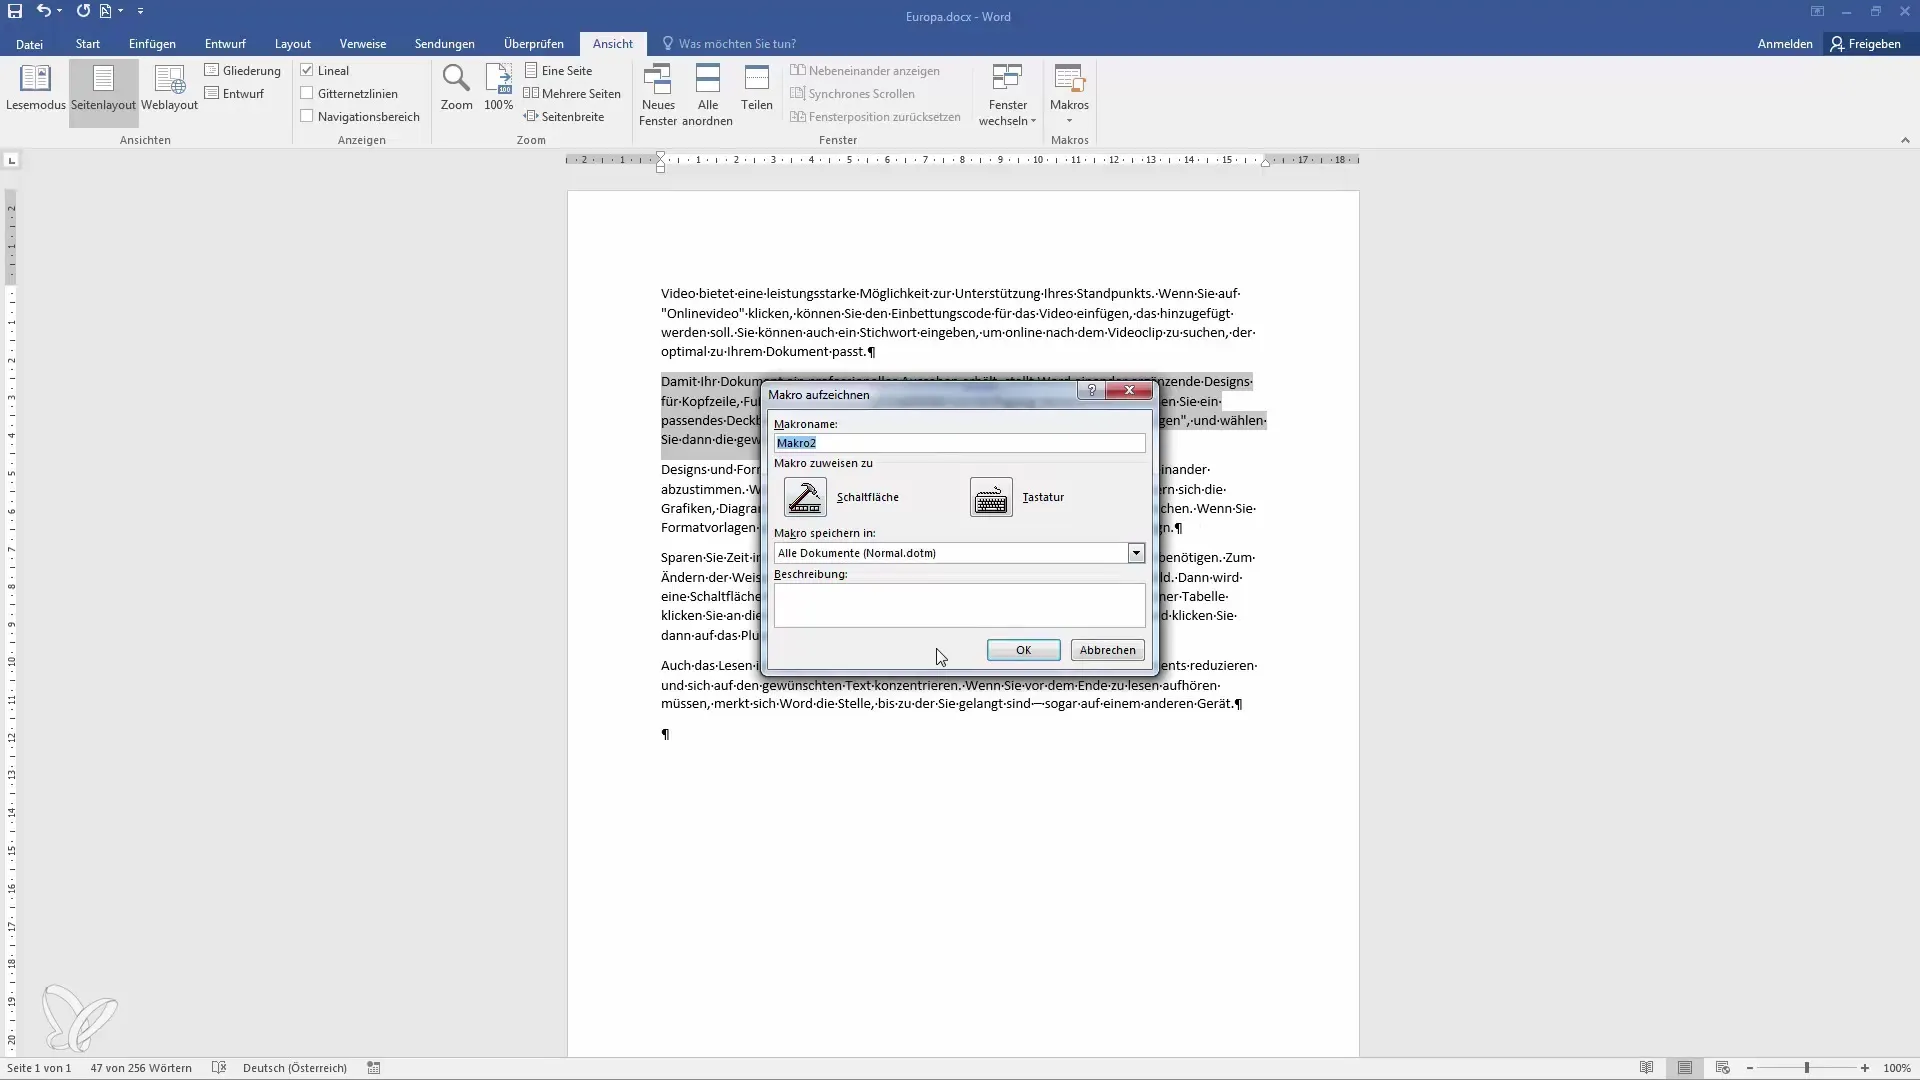Image resolution: width=1920 pixels, height=1080 pixels.
Task: Open the Verweise tab
Action: pos(362,44)
